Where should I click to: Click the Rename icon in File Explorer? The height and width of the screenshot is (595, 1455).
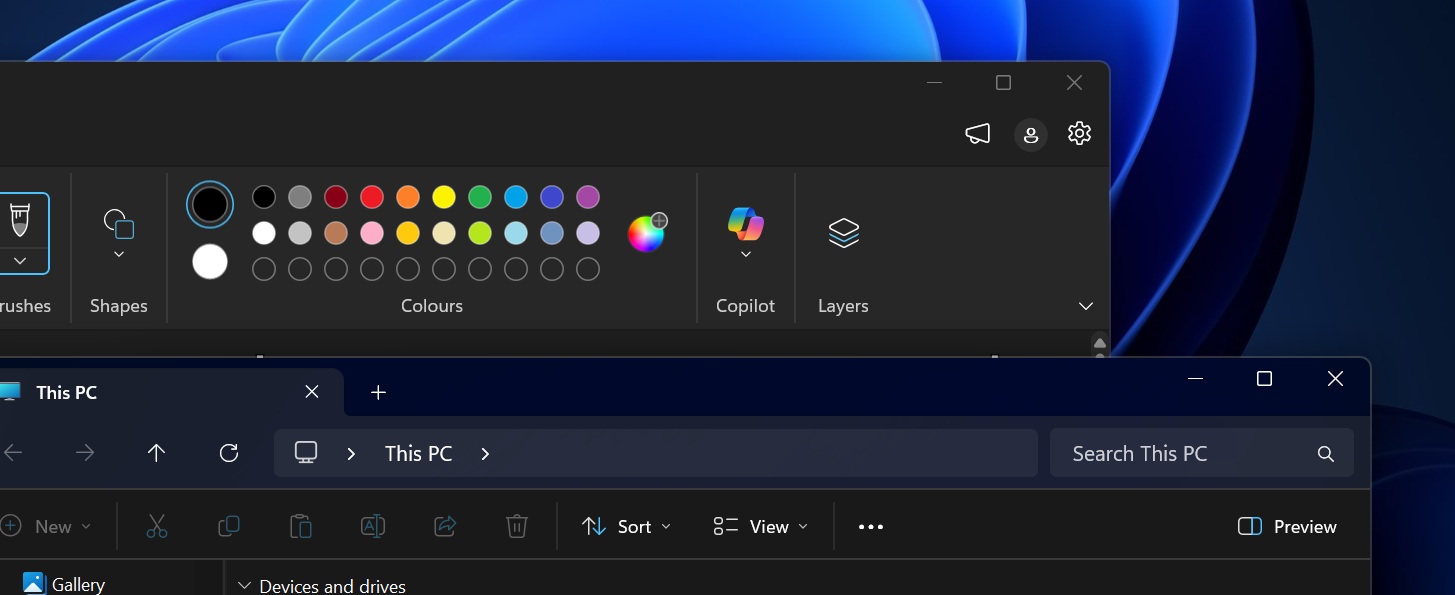tap(373, 526)
